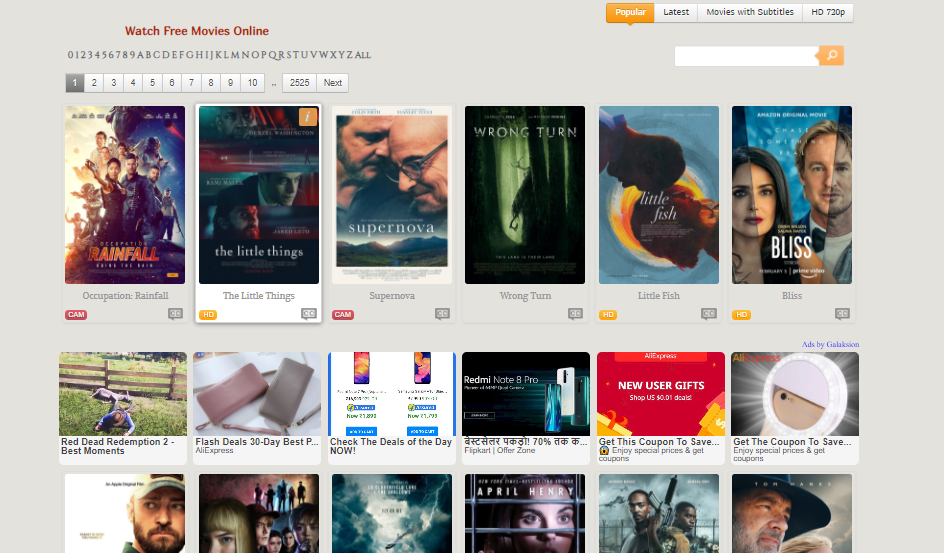Viewport: 944px width, 553px height.
Task: Filter movies by letter A
Action: (140, 55)
